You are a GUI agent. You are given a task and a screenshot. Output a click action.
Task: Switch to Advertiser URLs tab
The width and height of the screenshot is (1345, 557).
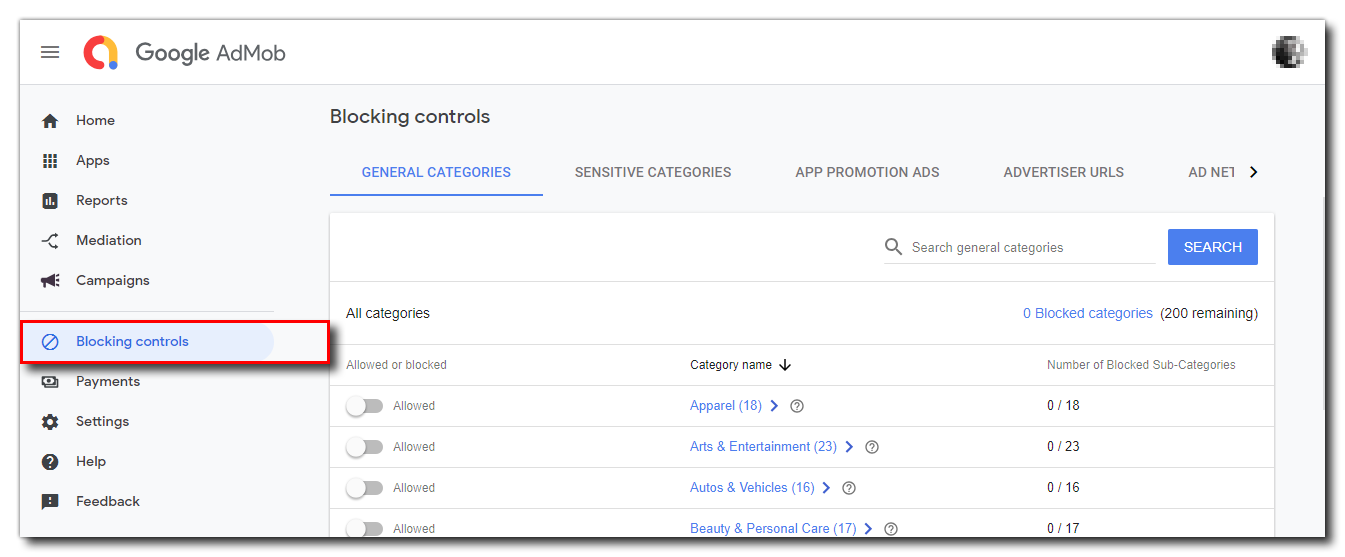tap(1063, 172)
